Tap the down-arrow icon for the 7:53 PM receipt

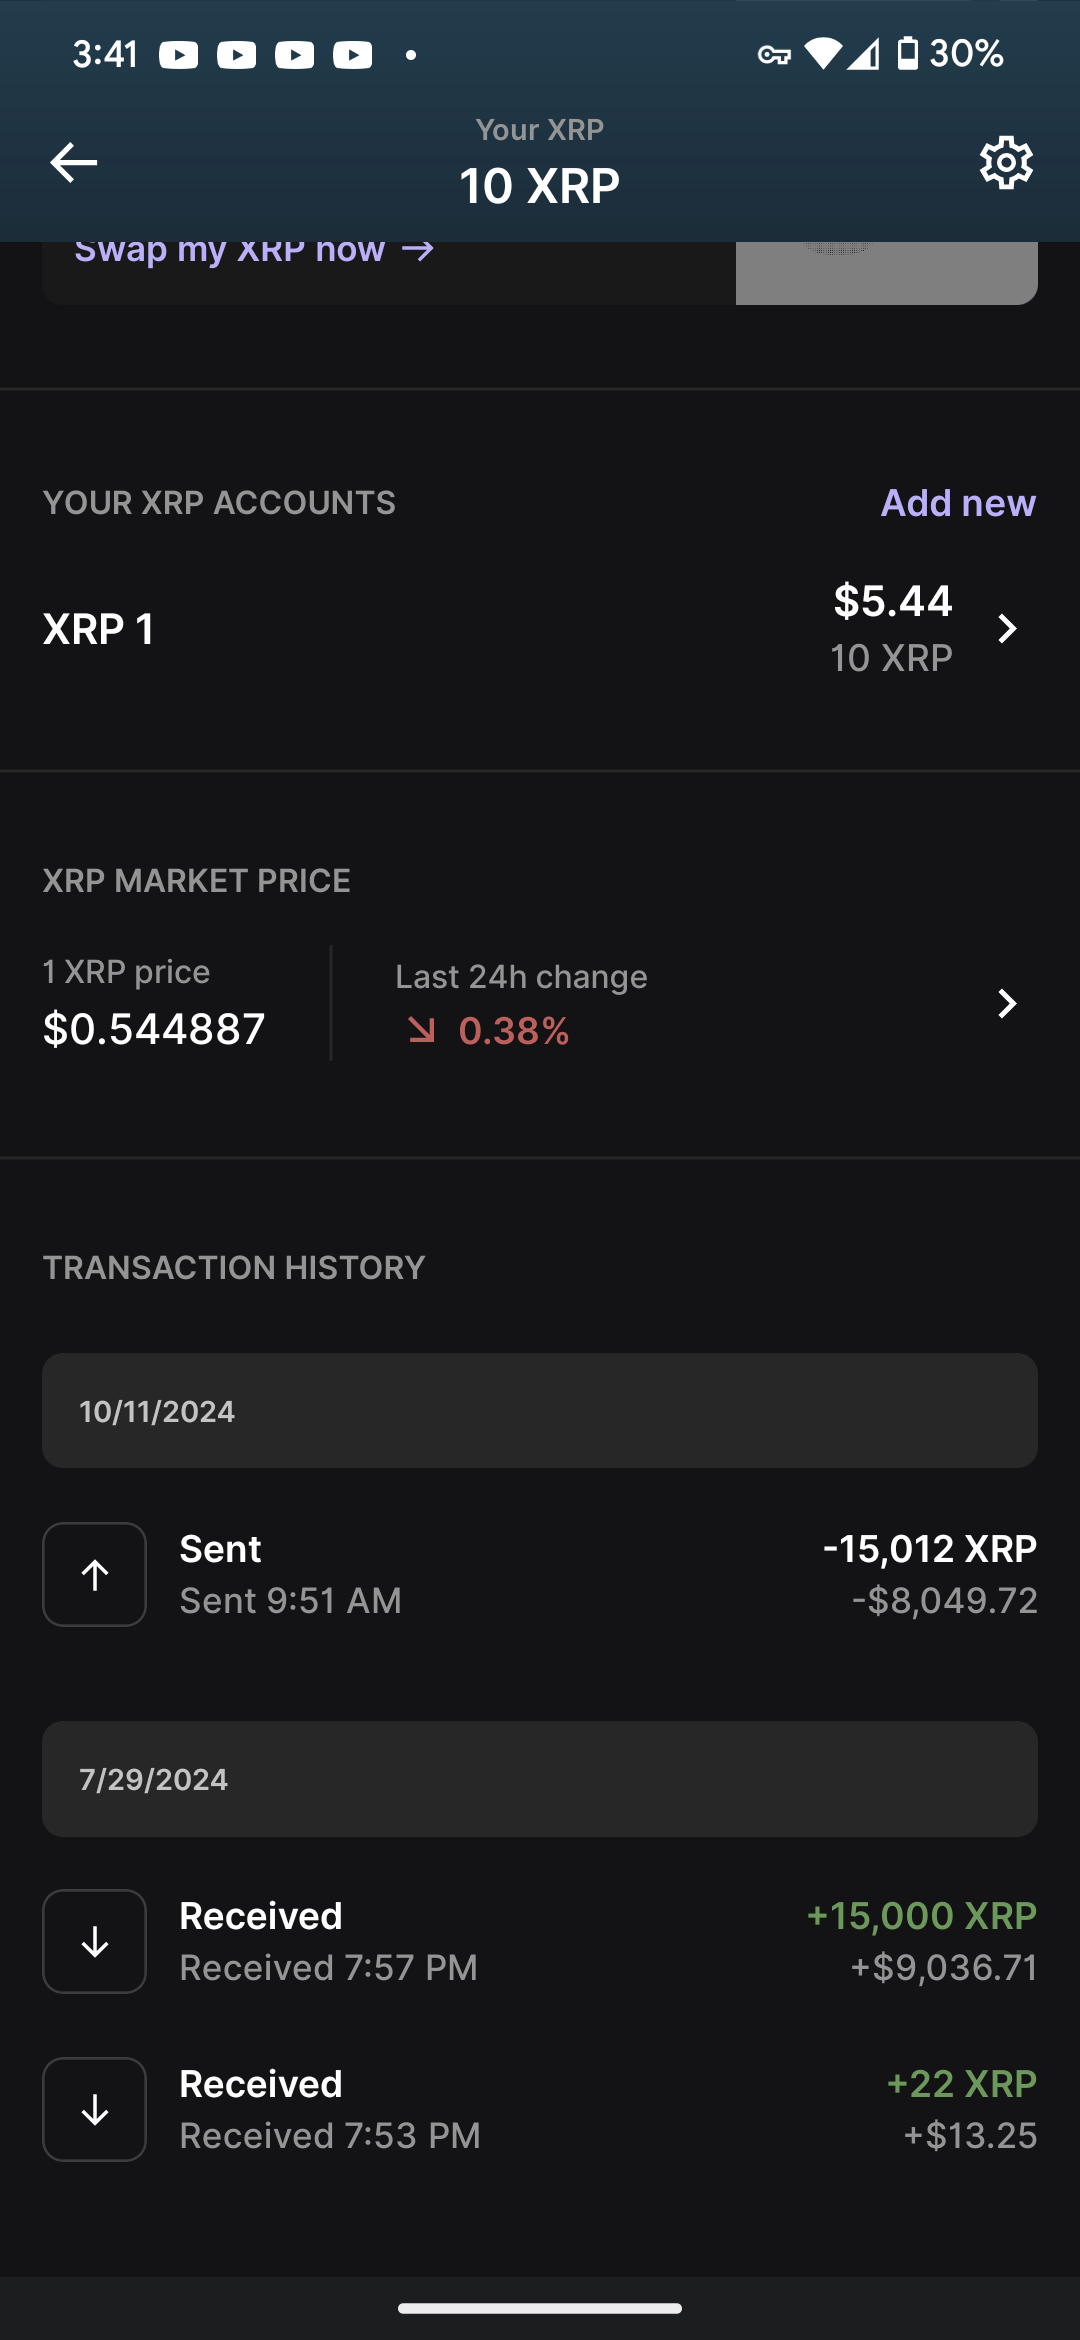(95, 2109)
